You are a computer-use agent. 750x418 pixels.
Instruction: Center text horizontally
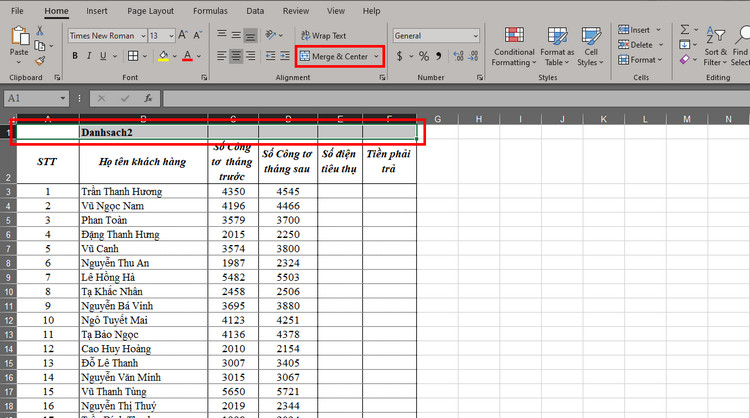(x=236, y=56)
